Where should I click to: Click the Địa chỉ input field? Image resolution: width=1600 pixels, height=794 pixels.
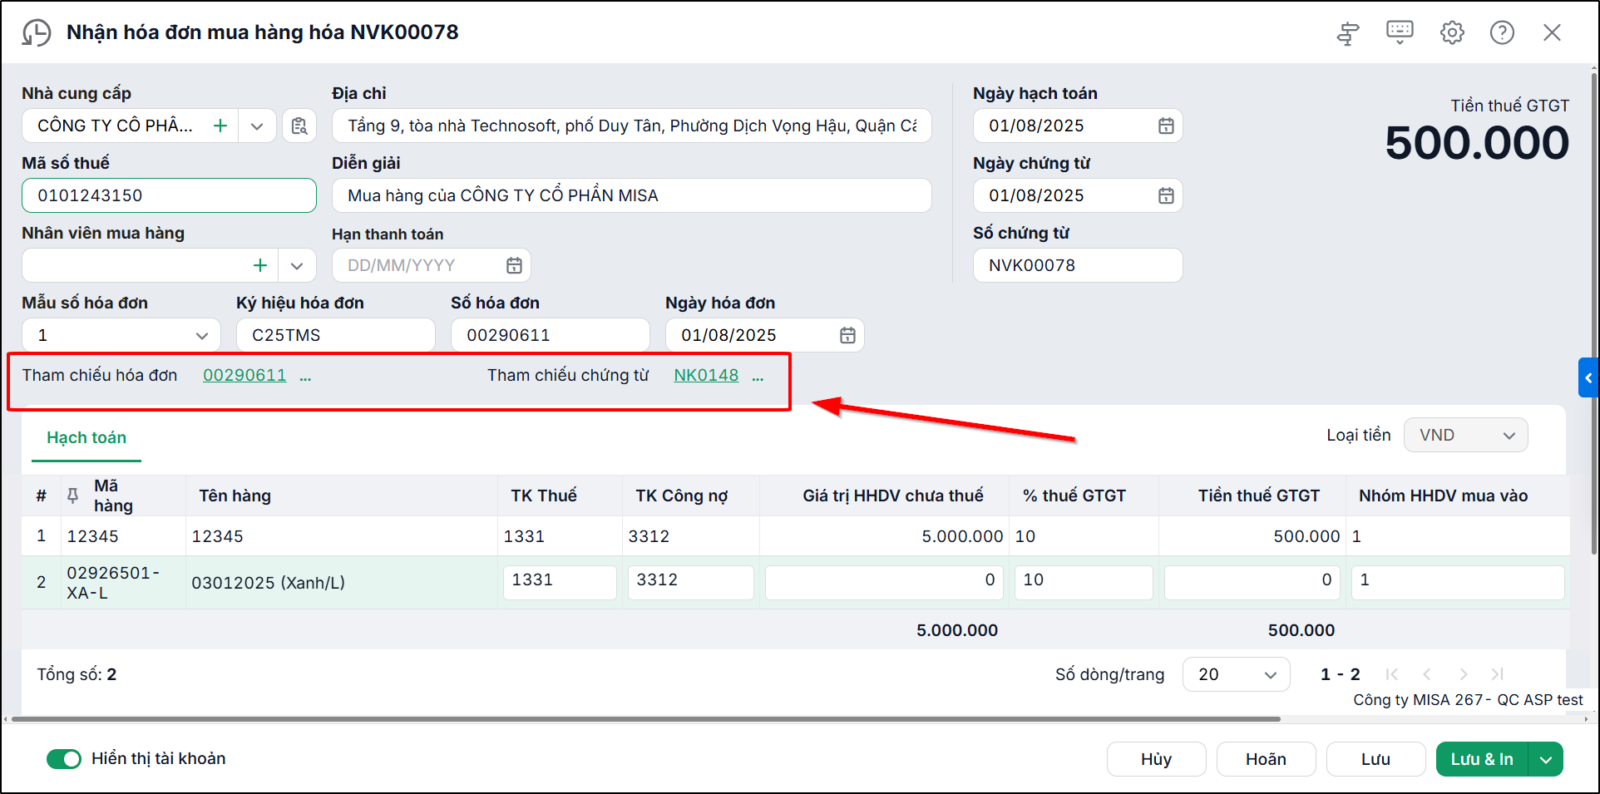(631, 126)
